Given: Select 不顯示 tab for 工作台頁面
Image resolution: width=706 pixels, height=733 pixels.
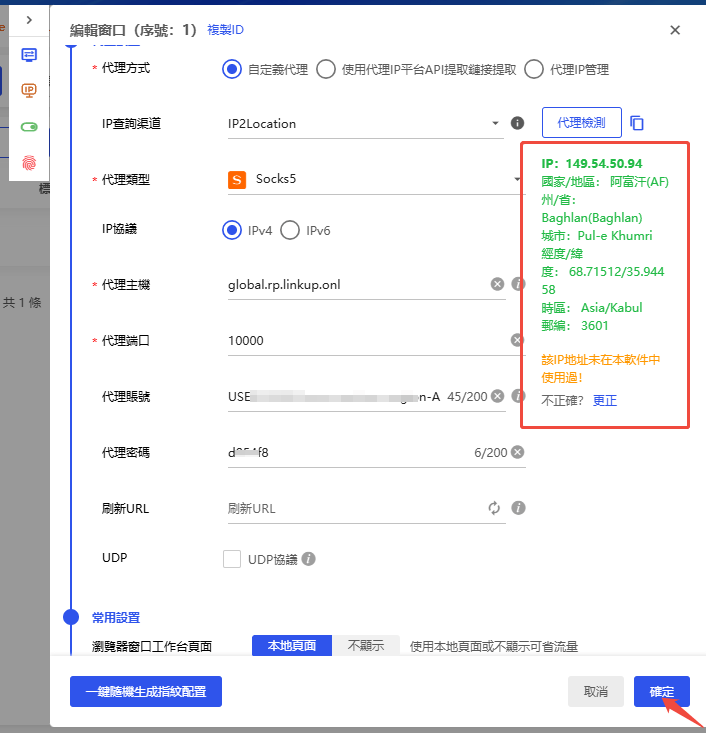Looking at the screenshot, I should pyautogui.click(x=366, y=646).
